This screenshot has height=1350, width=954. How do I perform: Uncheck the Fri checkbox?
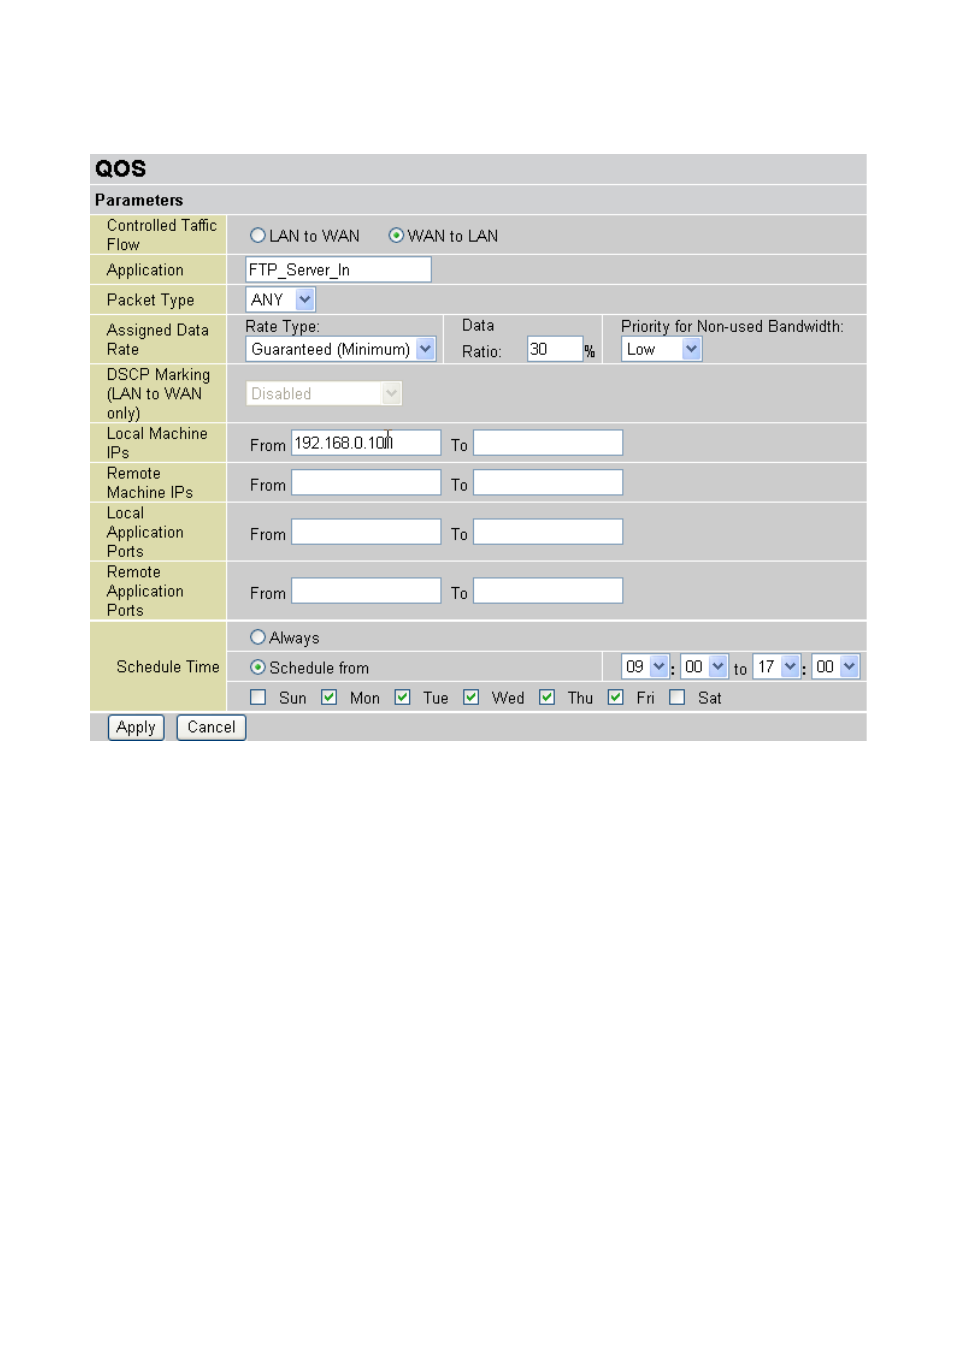click(x=616, y=697)
